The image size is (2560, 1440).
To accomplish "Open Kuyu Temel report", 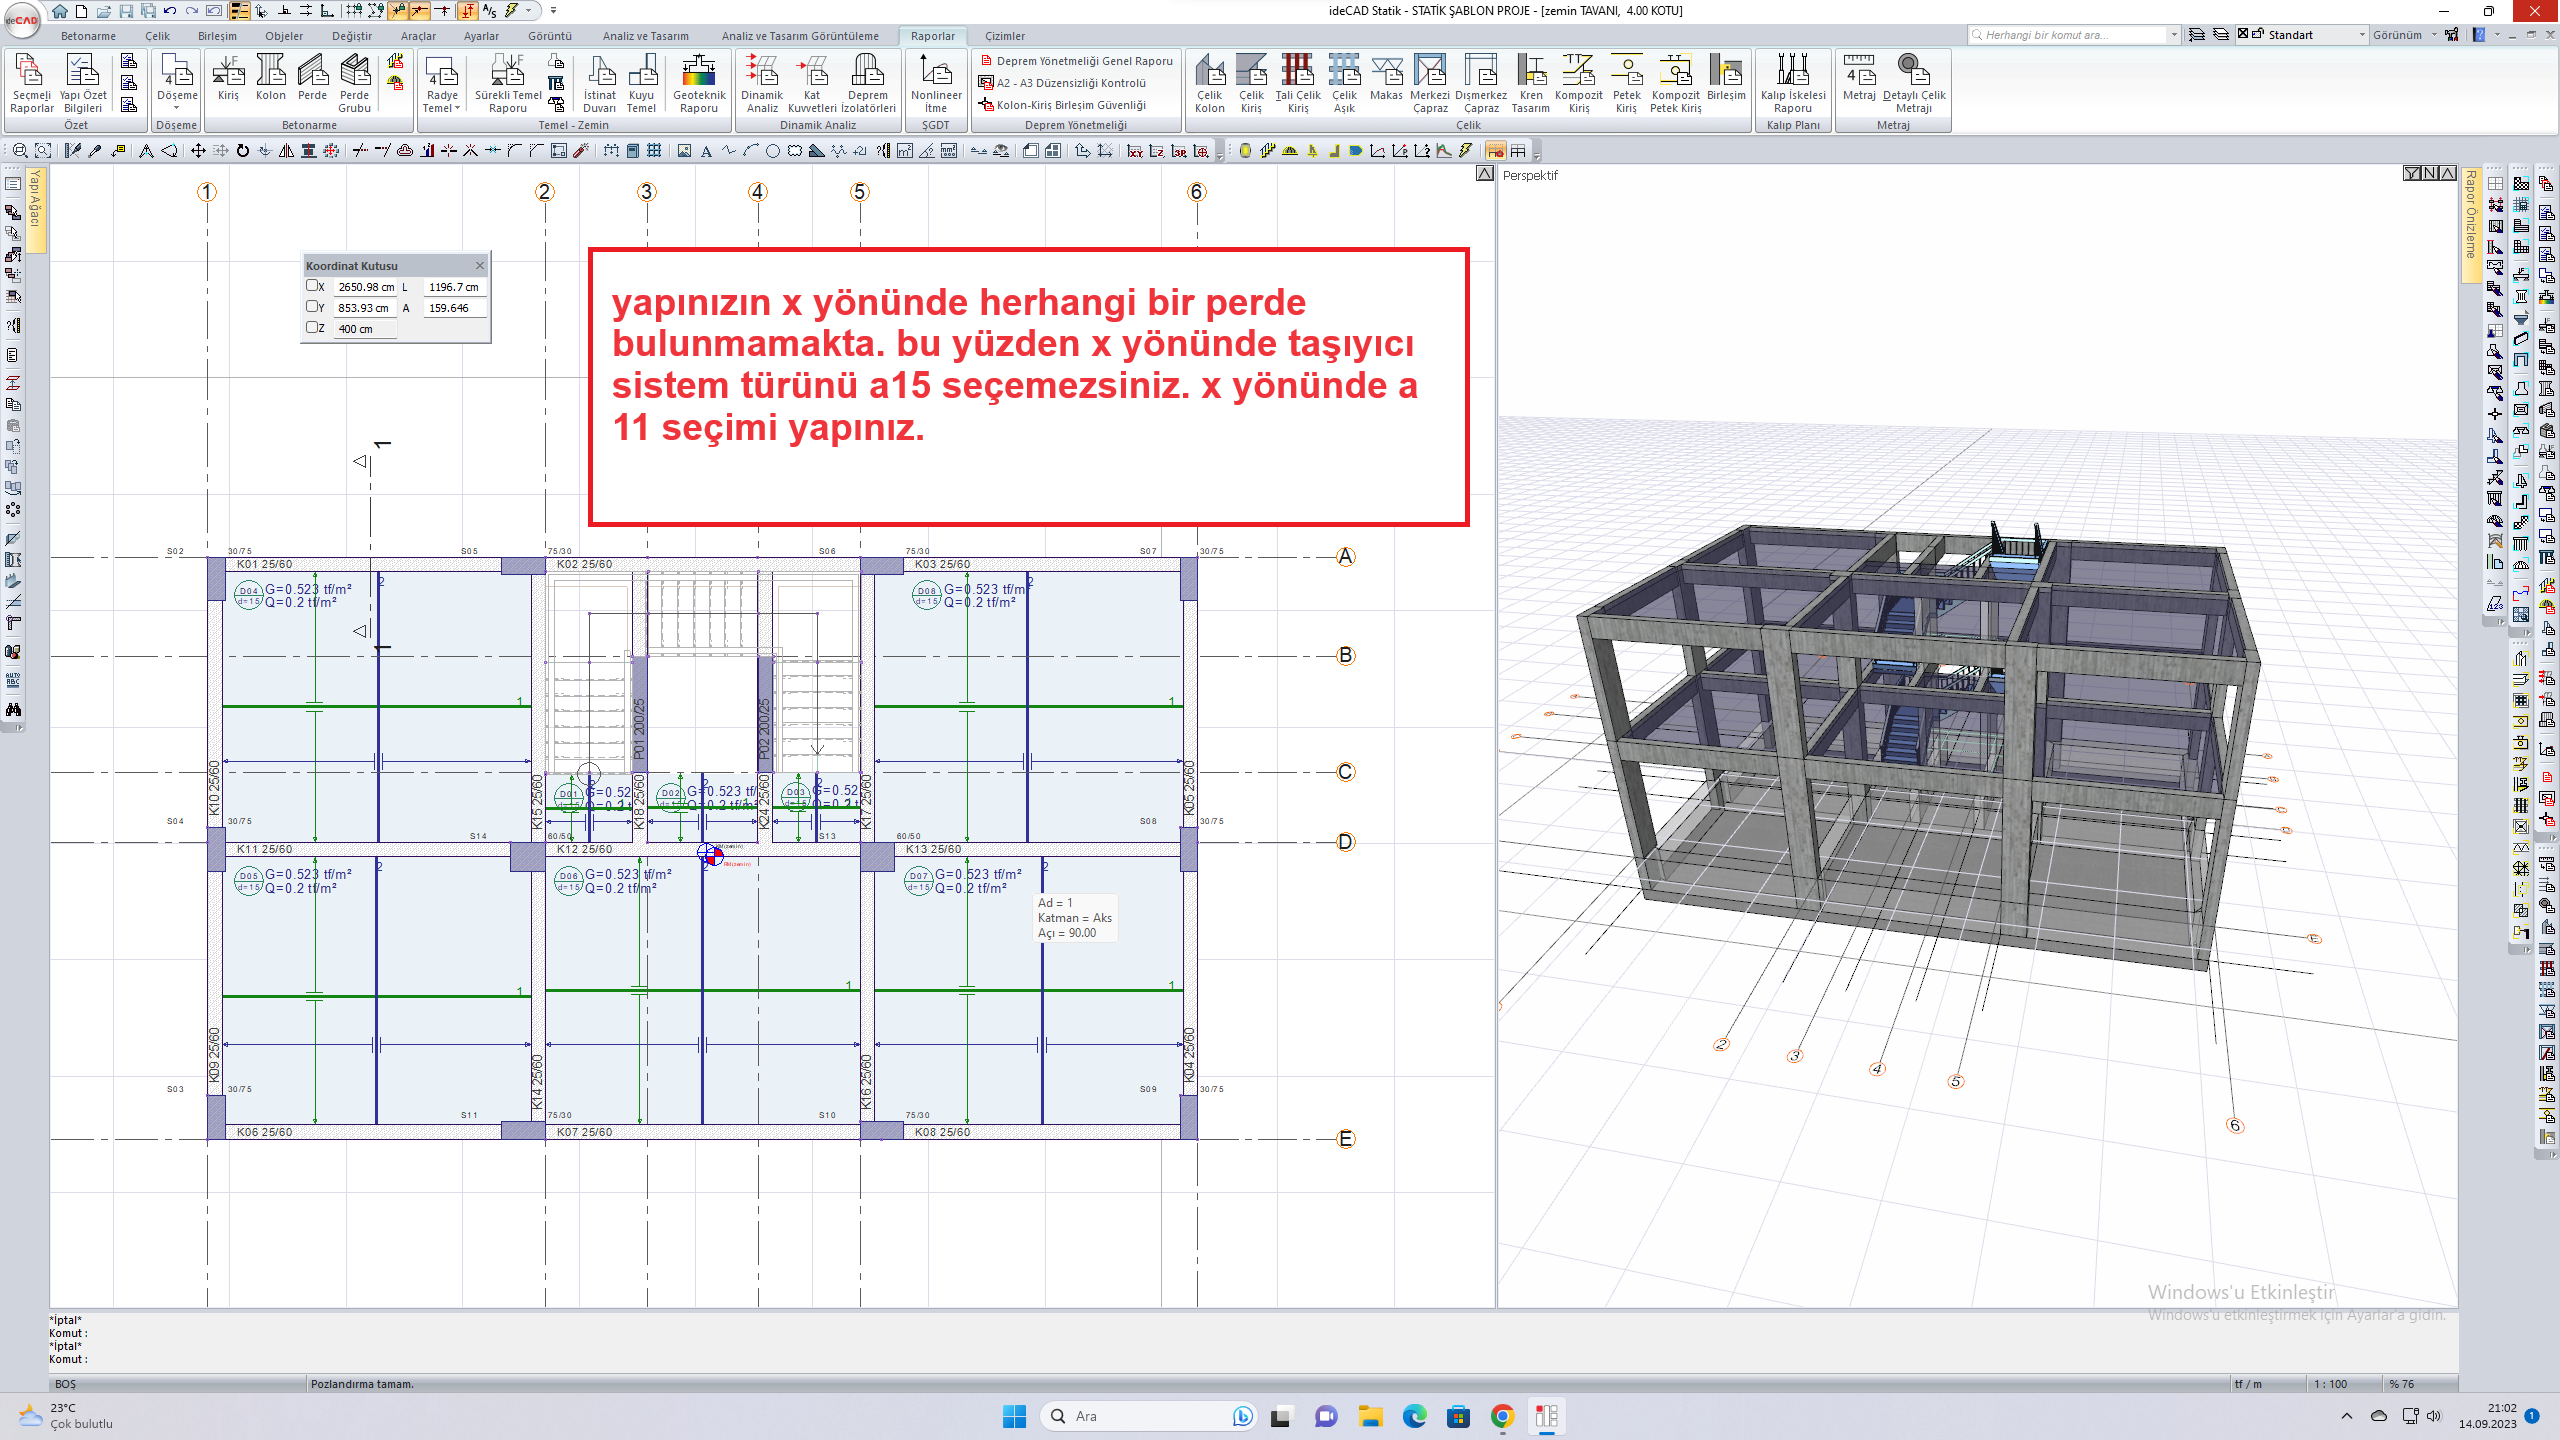I will click(641, 83).
